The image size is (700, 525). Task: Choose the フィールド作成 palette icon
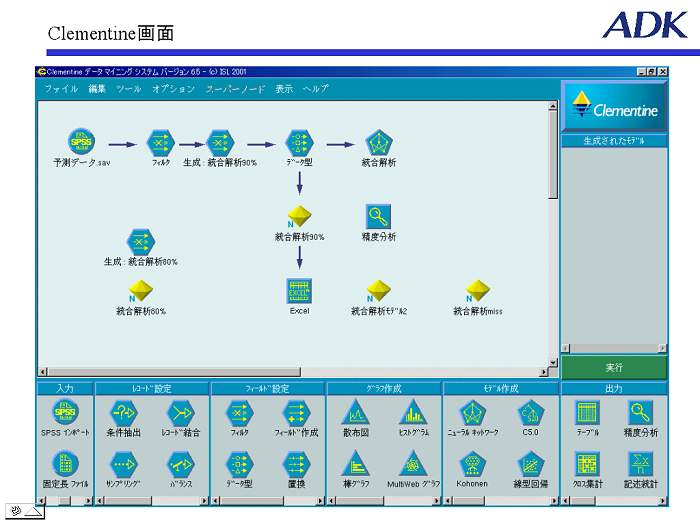(296, 413)
